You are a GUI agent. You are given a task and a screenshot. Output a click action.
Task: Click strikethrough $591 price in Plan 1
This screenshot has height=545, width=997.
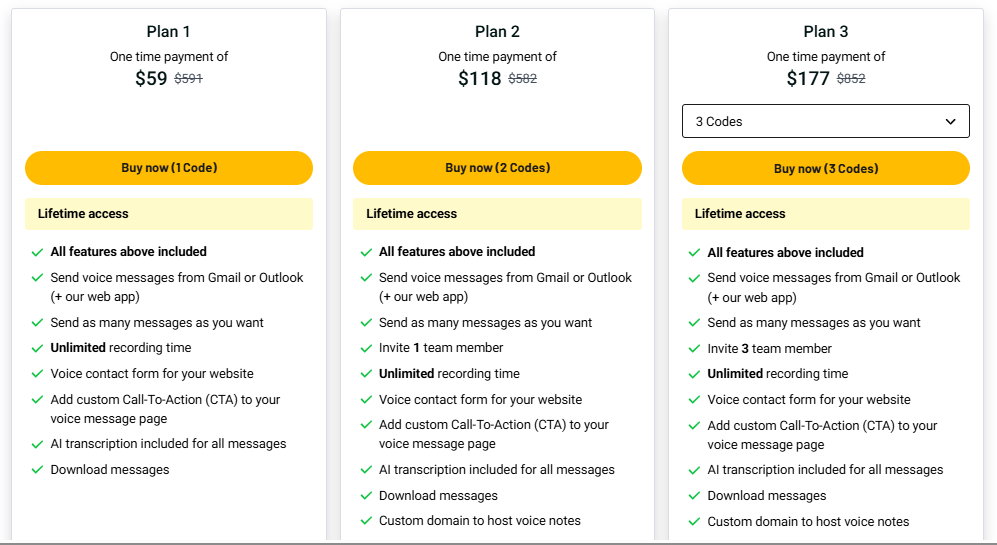point(188,78)
